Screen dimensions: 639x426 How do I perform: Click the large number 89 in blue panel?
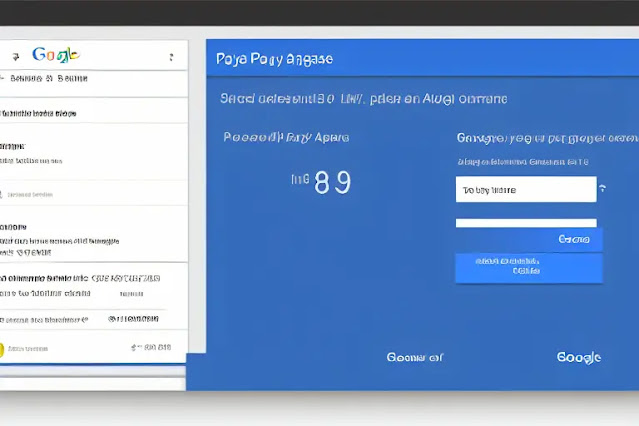pyautogui.click(x=332, y=182)
